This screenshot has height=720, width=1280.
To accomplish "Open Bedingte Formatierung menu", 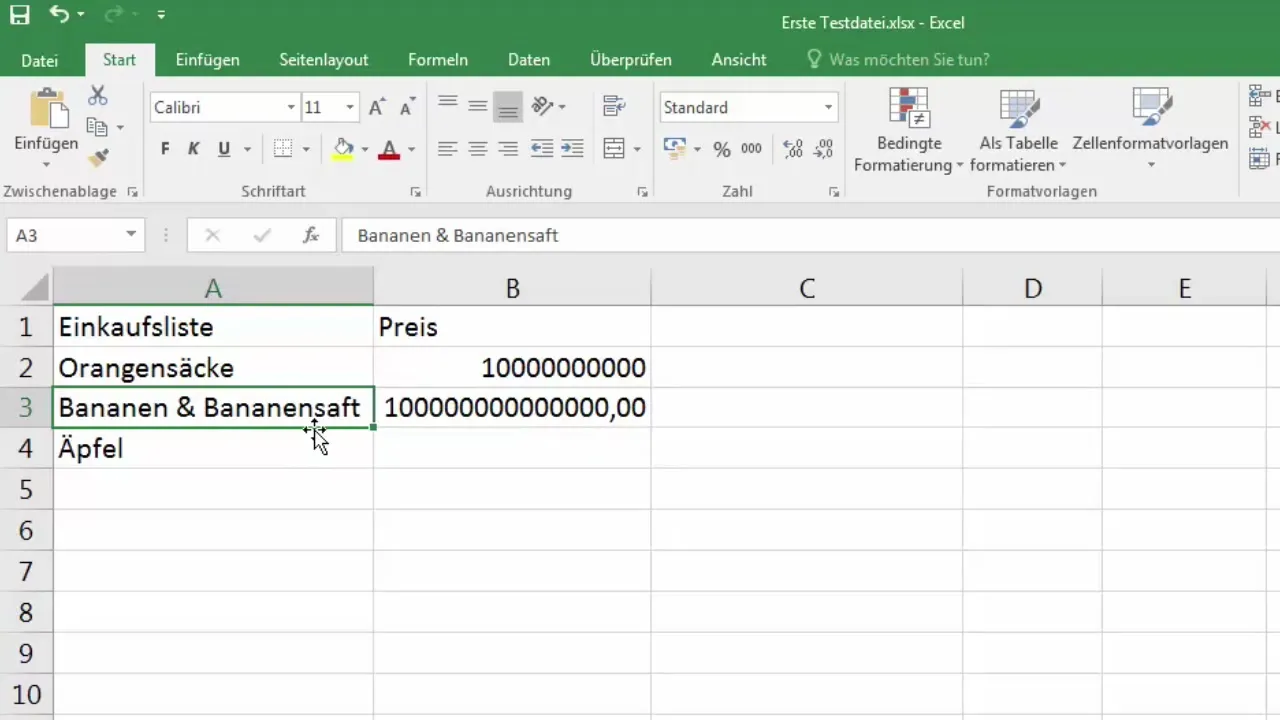I will pyautogui.click(x=908, y=130).
